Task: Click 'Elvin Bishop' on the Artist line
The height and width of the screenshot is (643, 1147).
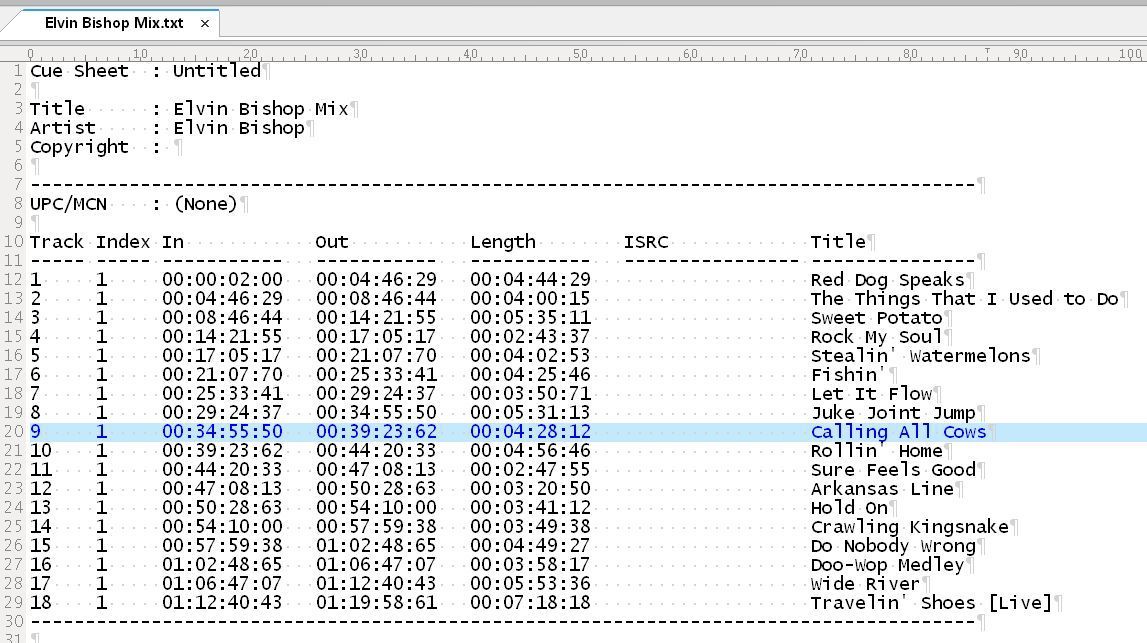Action: [238, 128]
